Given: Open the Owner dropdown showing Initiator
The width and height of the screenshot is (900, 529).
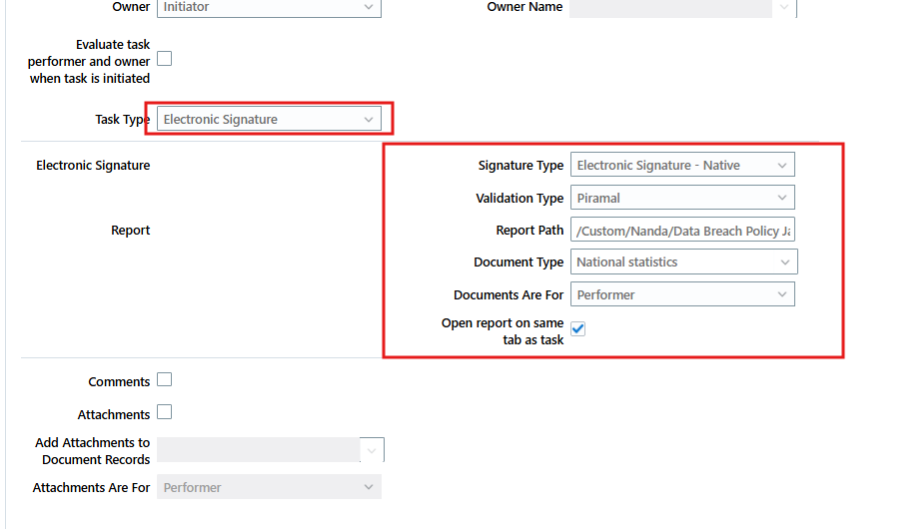Looking at the screenshot, I should pos(269,7).
